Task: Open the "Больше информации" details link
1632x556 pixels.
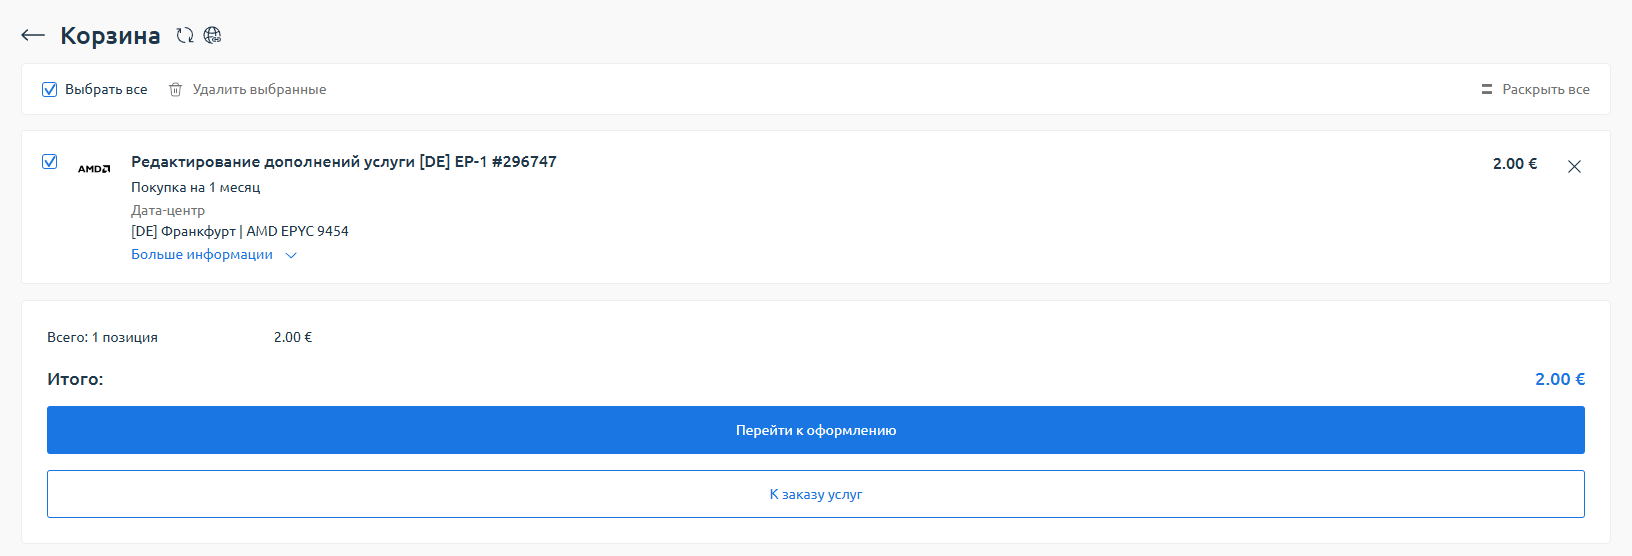Action: [x=202, y=255]
